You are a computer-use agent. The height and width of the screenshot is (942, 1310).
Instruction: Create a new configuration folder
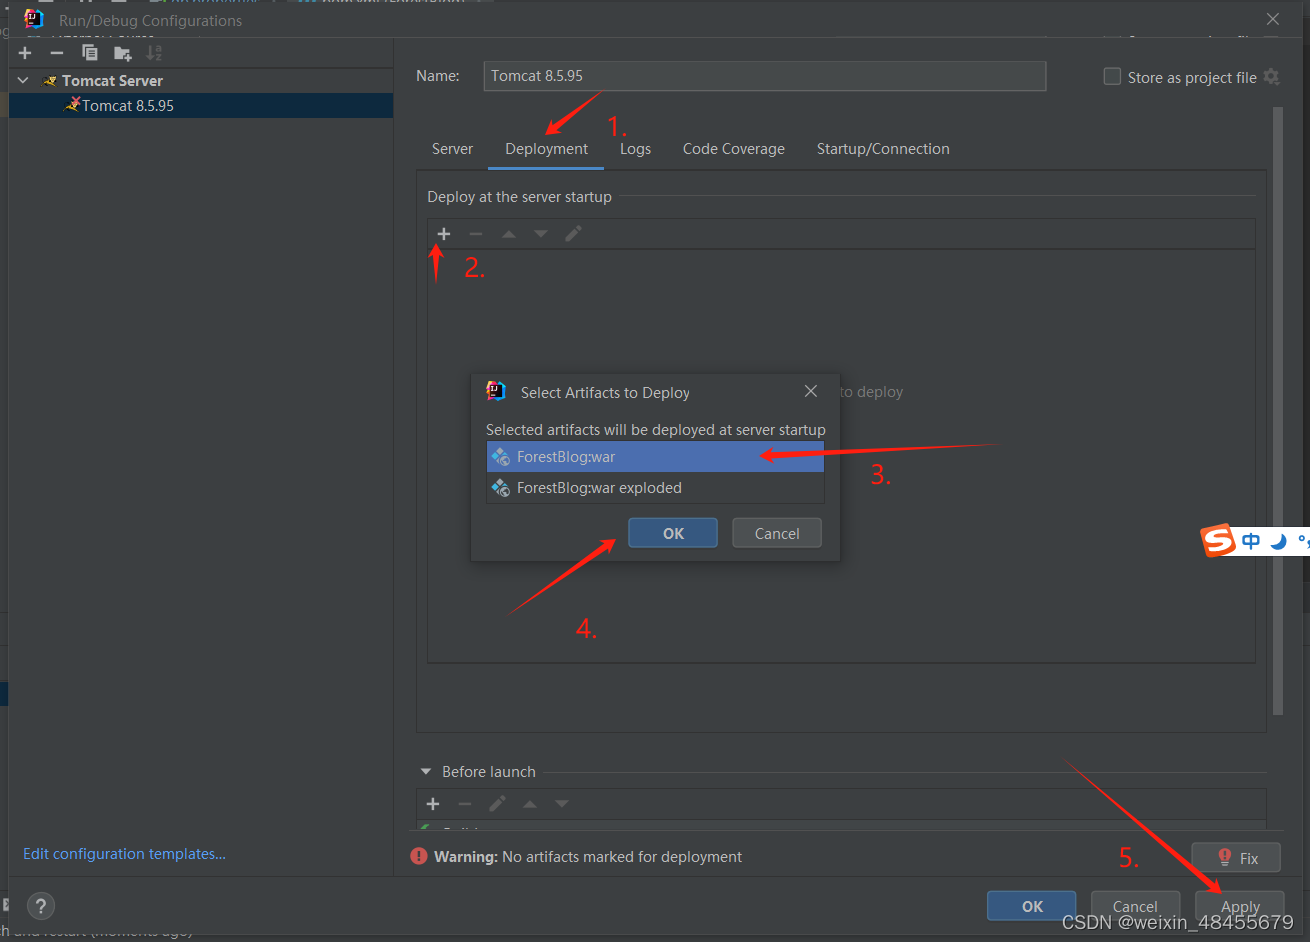coord(122,52)
